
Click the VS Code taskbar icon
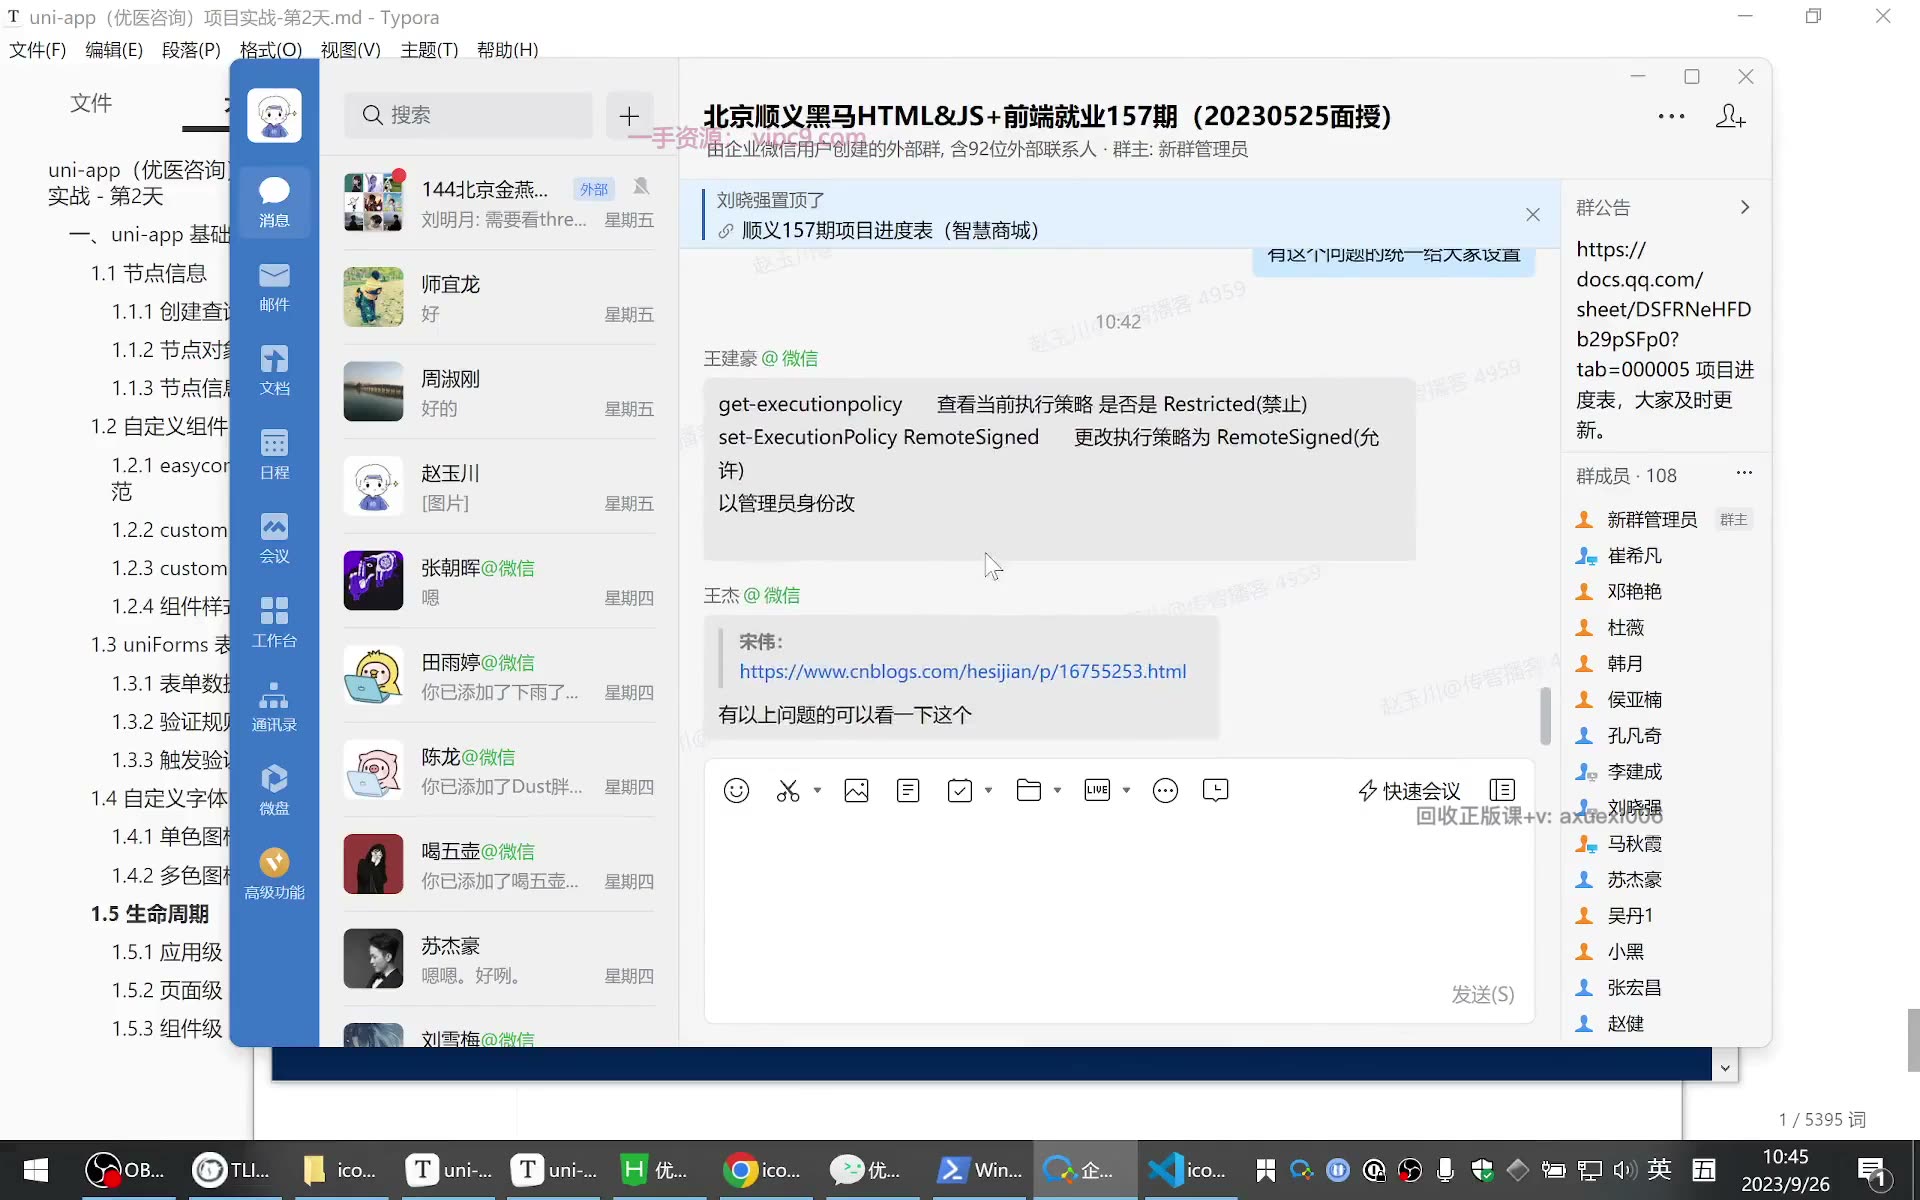1187,1170
